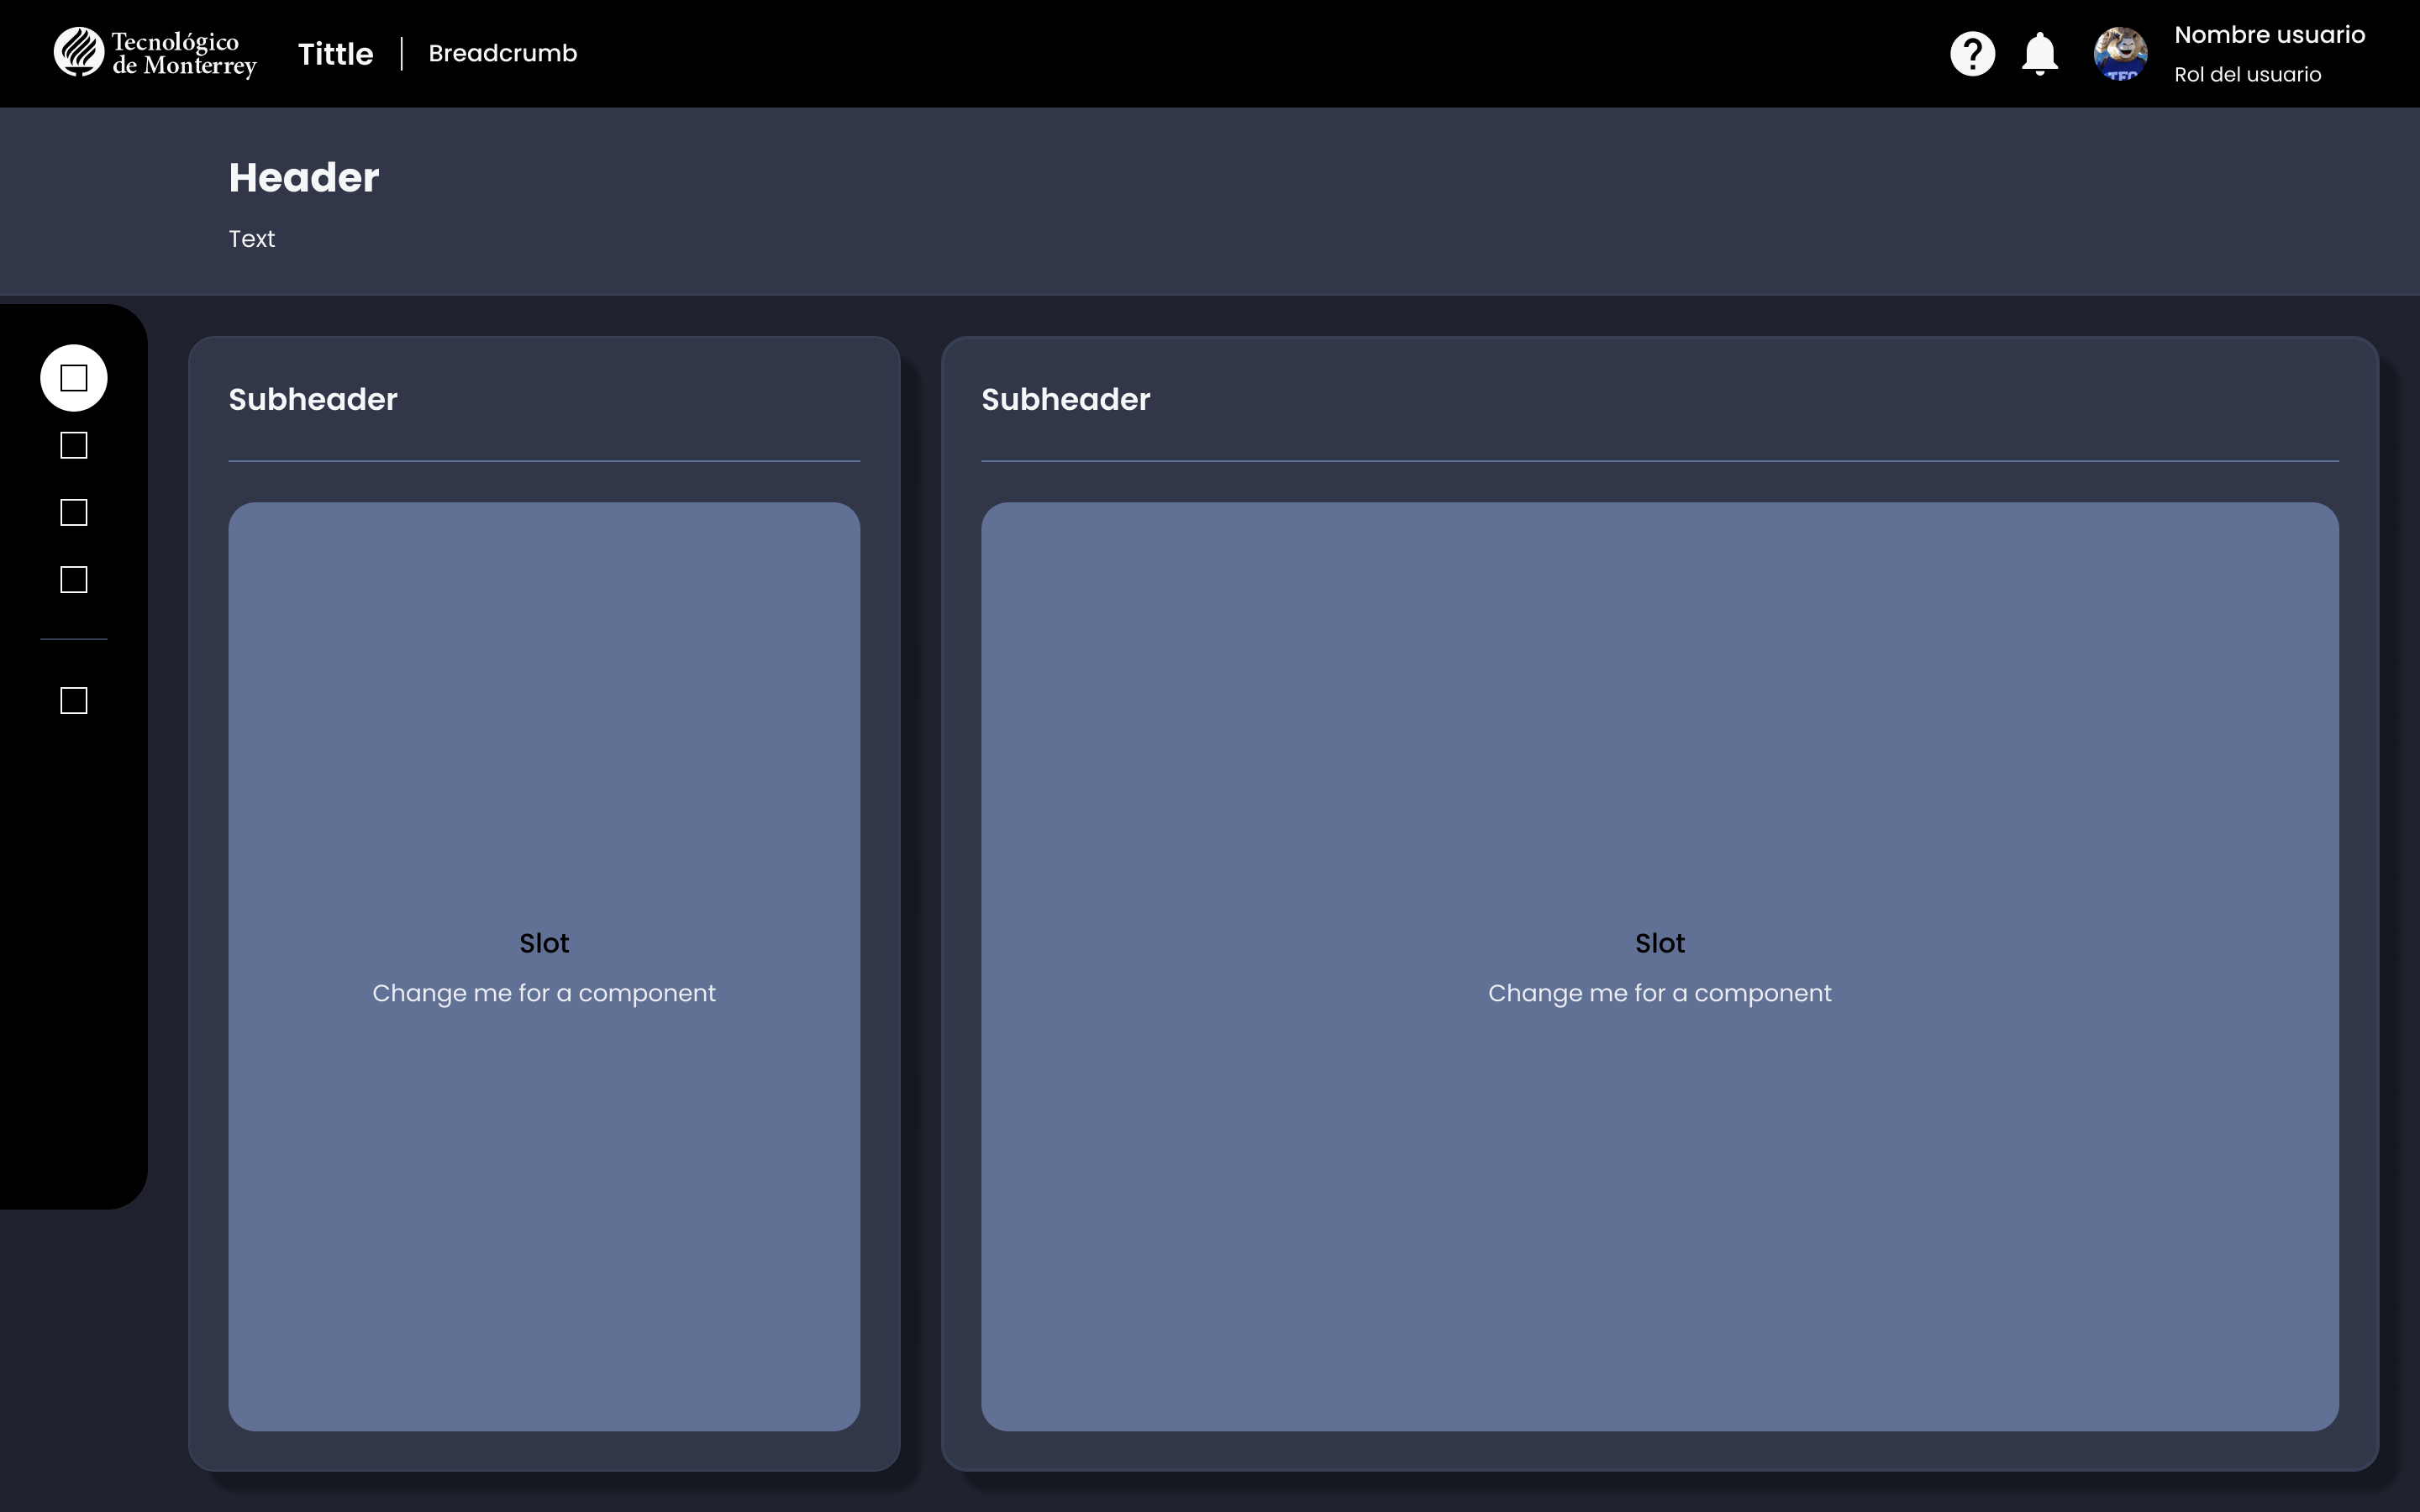Click the Text line under Header
The height and width of the screenshot is (1512, 2420).
[251, 239]
